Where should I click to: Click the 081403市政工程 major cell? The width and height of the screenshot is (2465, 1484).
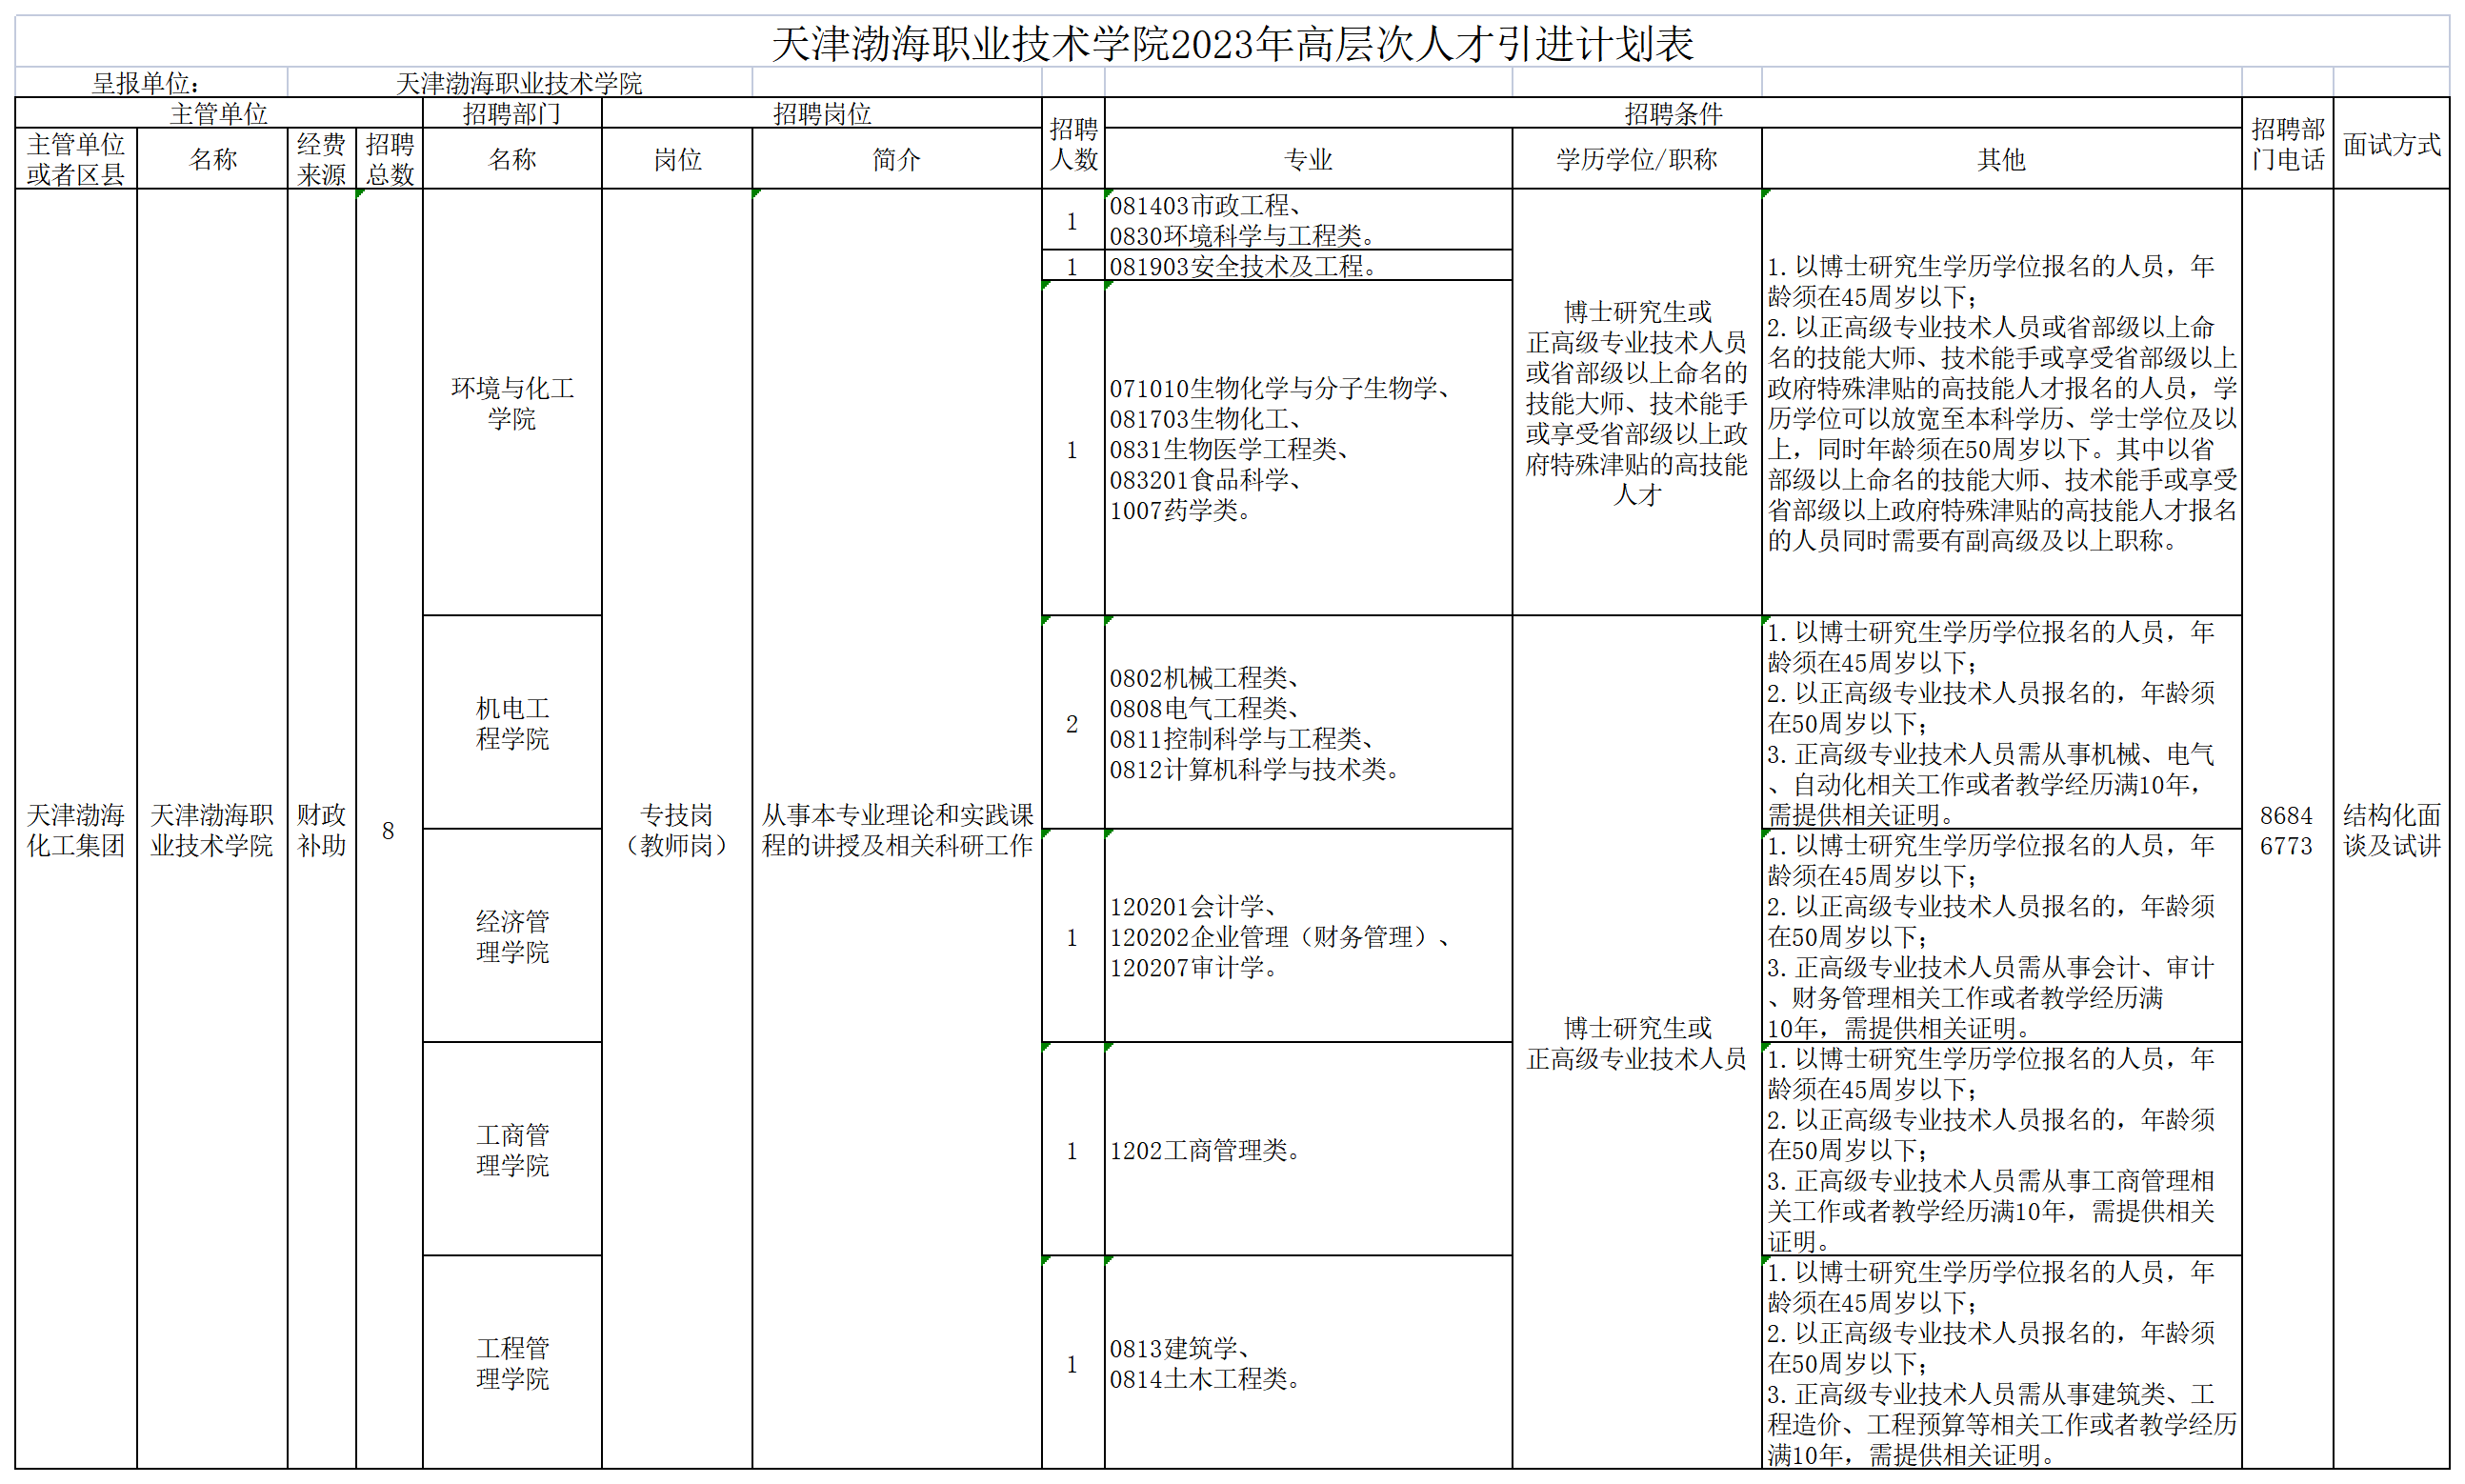[x=1309, y=220]
